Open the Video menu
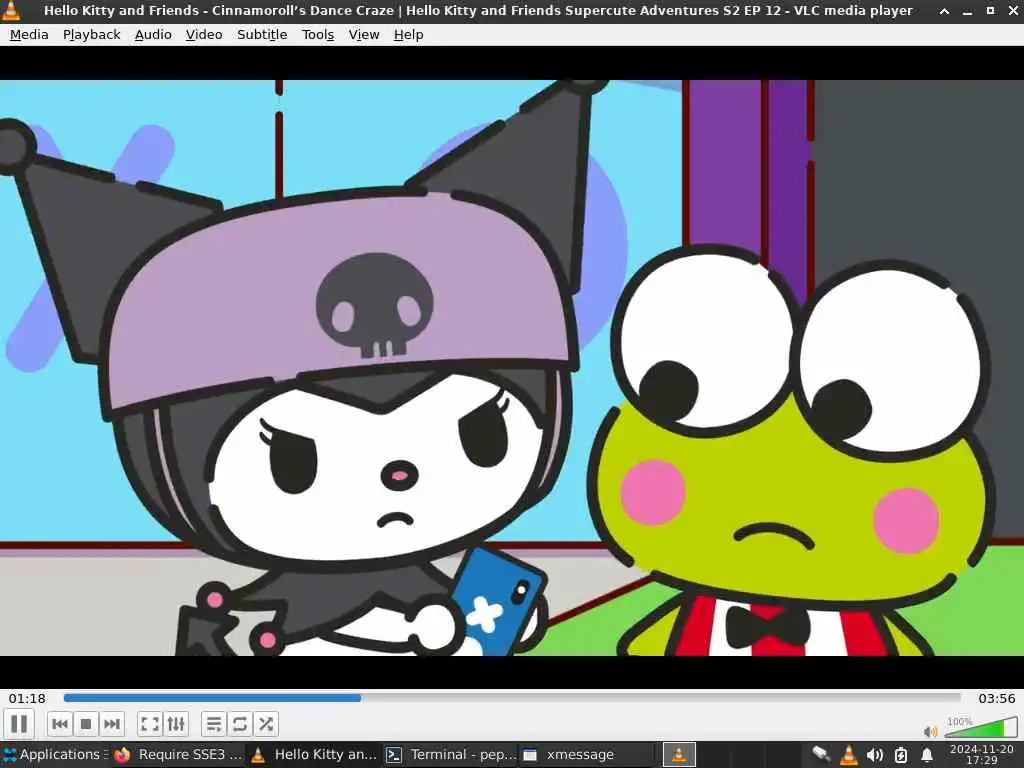1024x768 pixels. tap(204, 35)
